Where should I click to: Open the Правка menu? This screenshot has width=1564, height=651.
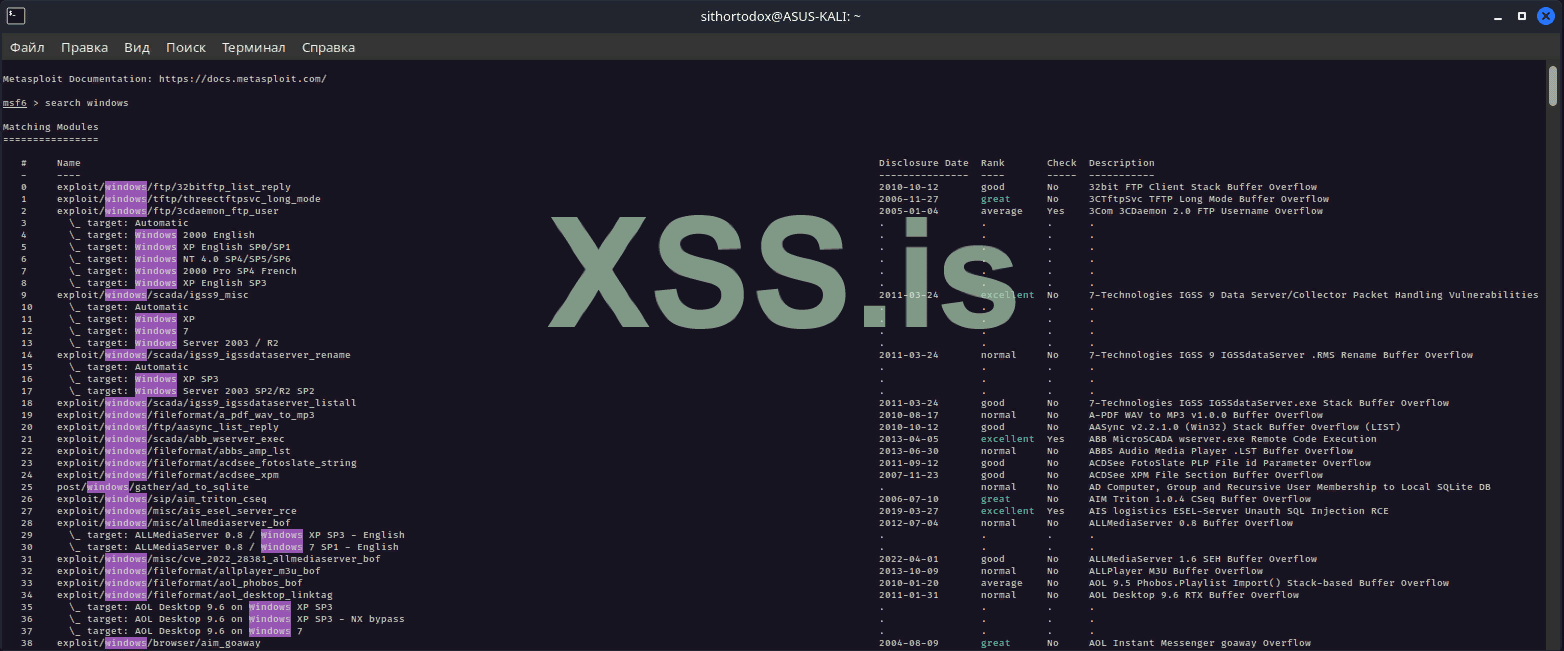84,47
